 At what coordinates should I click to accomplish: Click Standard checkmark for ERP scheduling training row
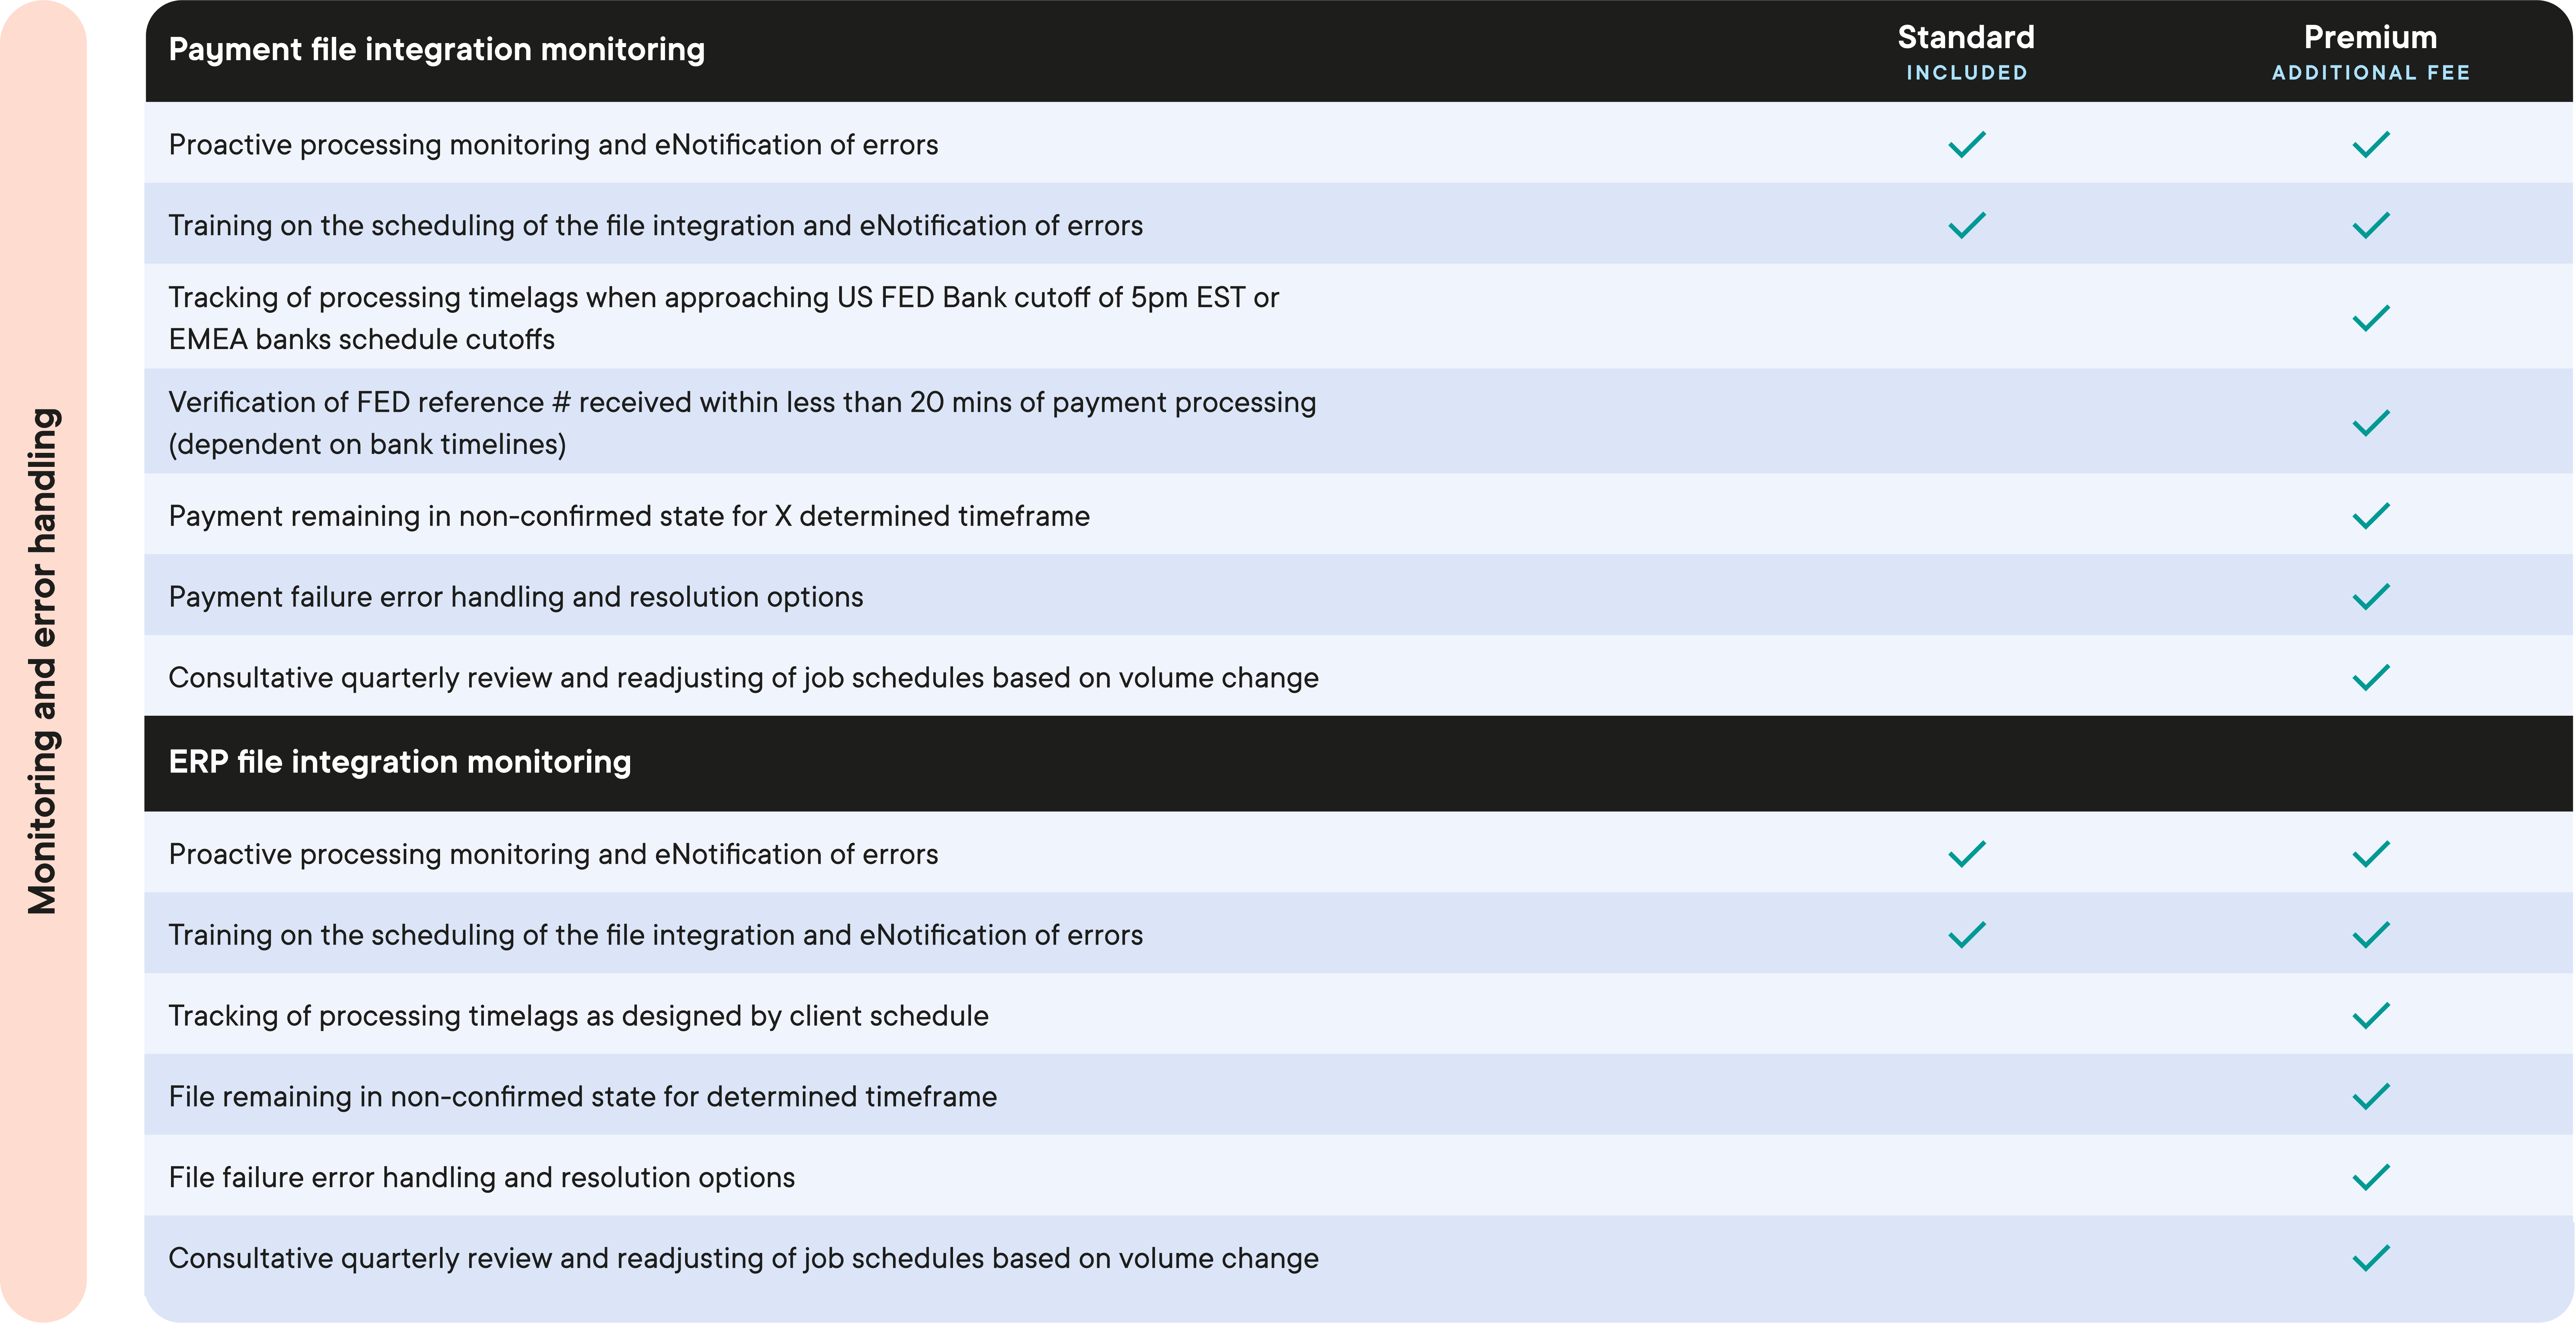[x=1966, y=935]
